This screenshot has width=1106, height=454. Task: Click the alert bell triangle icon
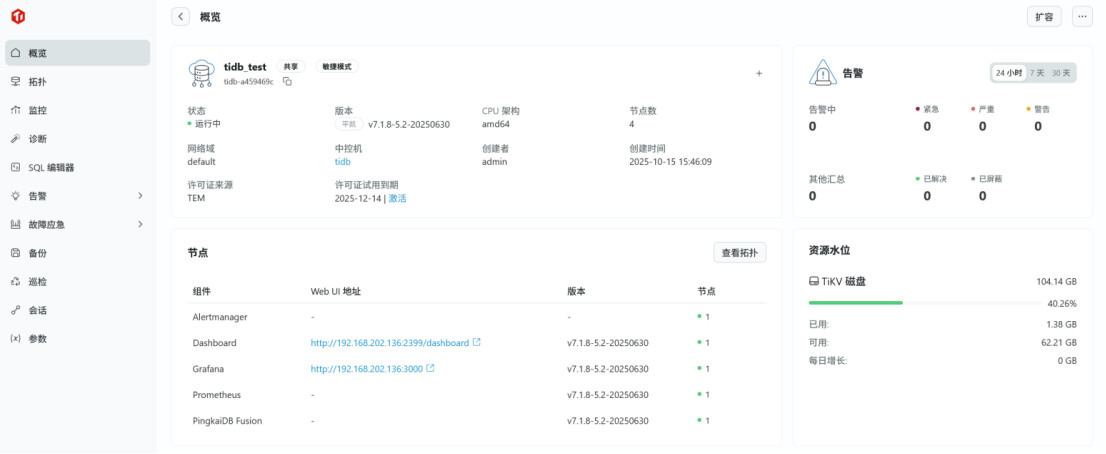[x=822, y=73]
